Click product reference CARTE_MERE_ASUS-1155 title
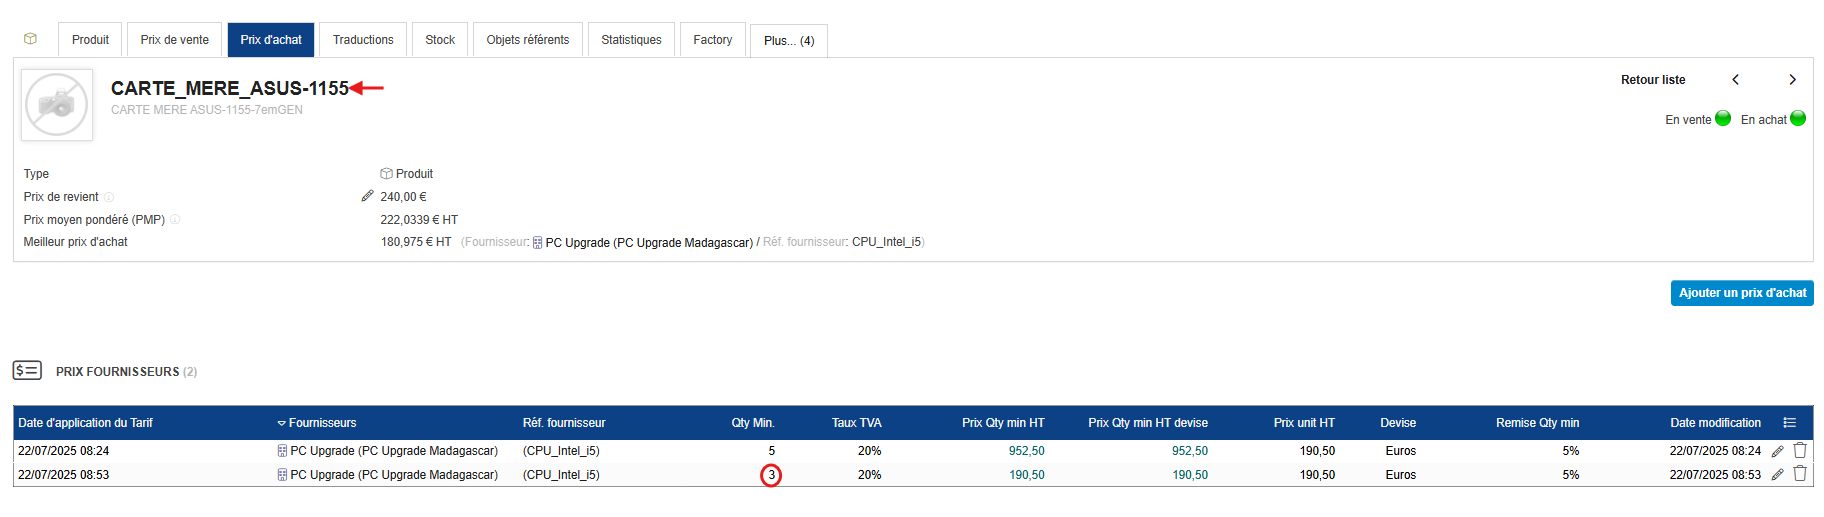This screenshot has height=517, width=1824. pyautogui.click(x=230, y=88)
